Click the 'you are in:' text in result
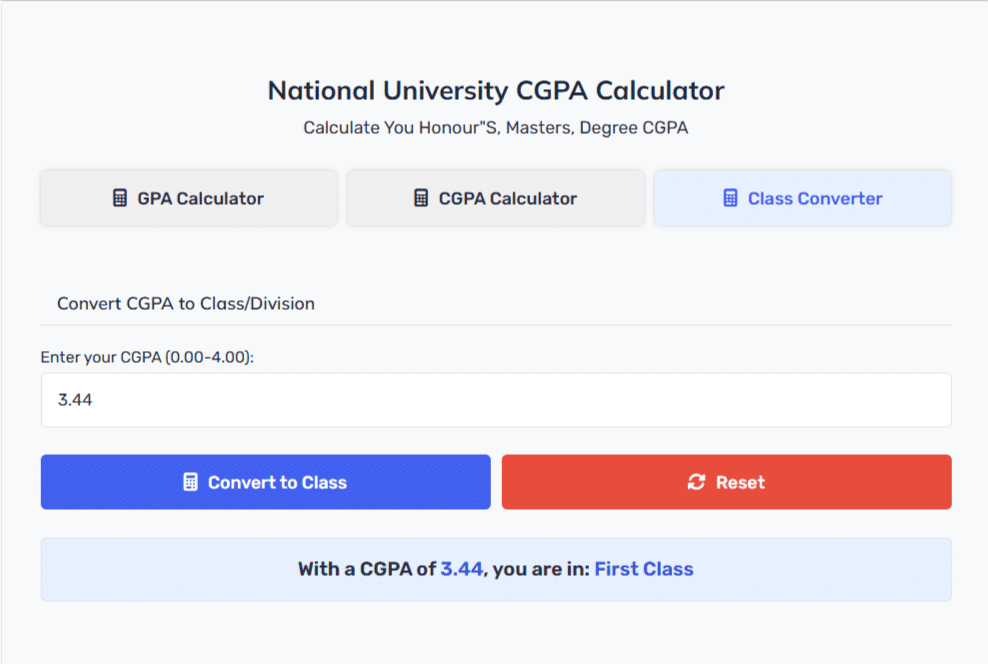The width and height of the screenshot is (988, 664). (x=541, y=569)
